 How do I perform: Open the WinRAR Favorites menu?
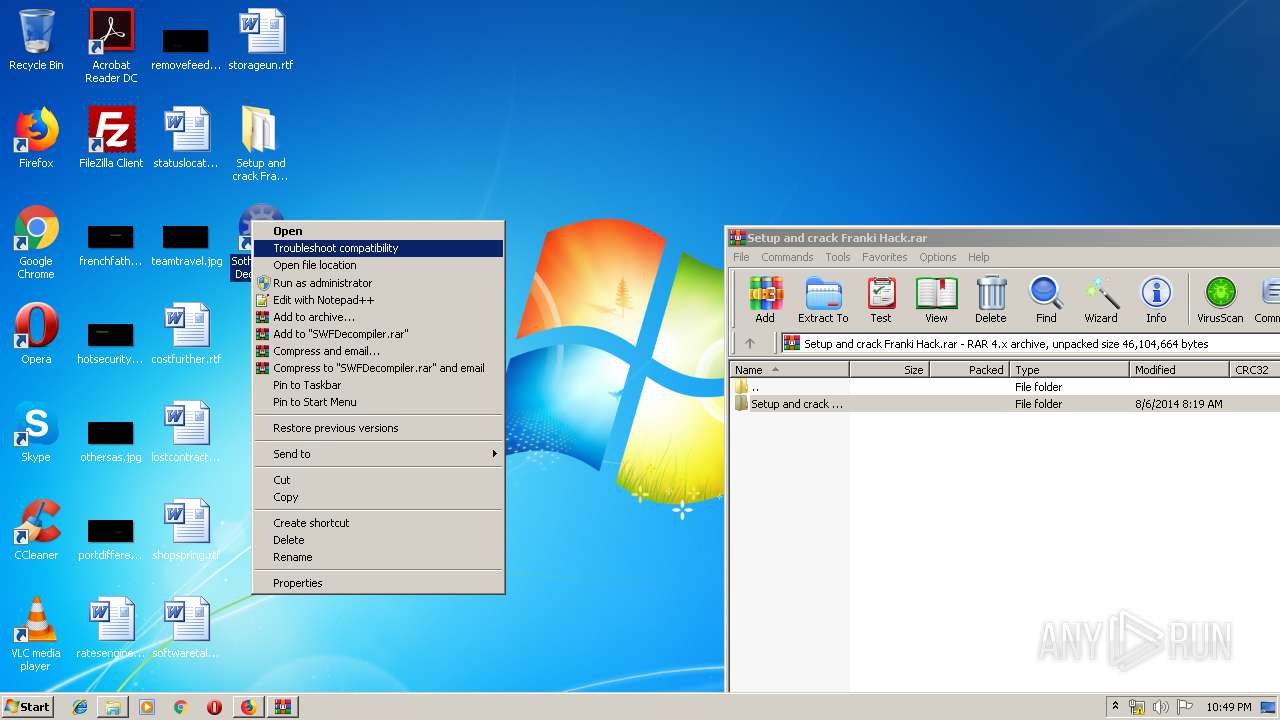pos(885,257)
